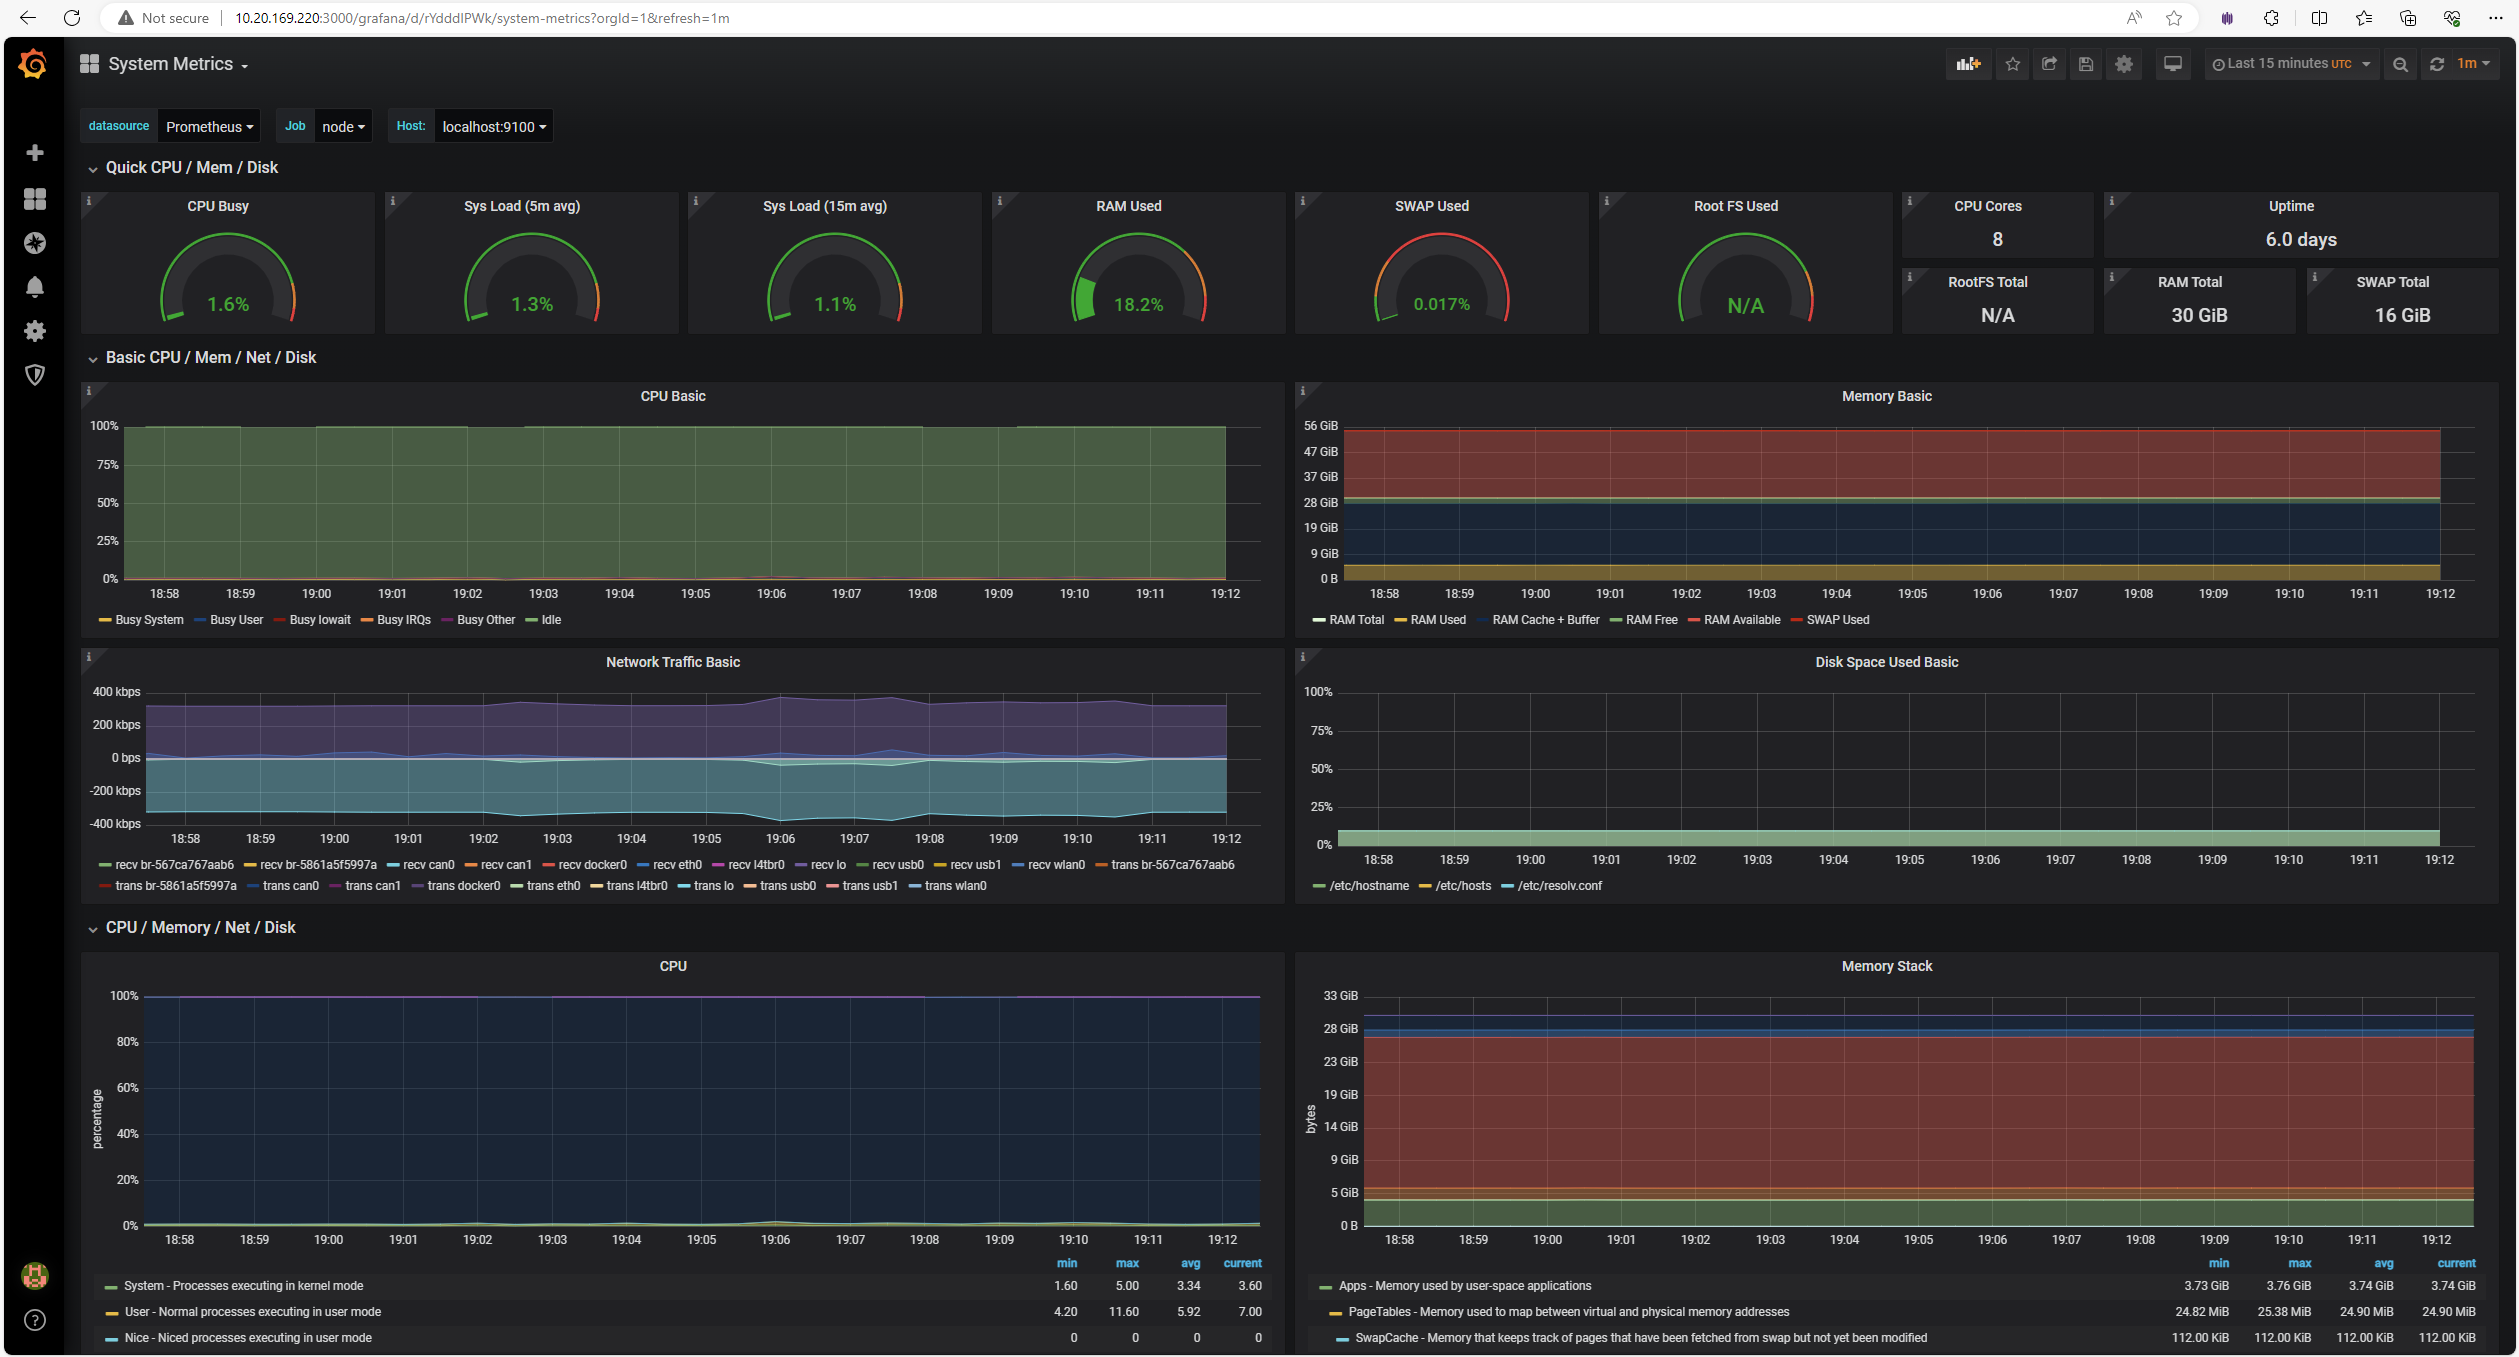Click the Grafana logo home icon
2519x1357 pixels.
point(33,64)
